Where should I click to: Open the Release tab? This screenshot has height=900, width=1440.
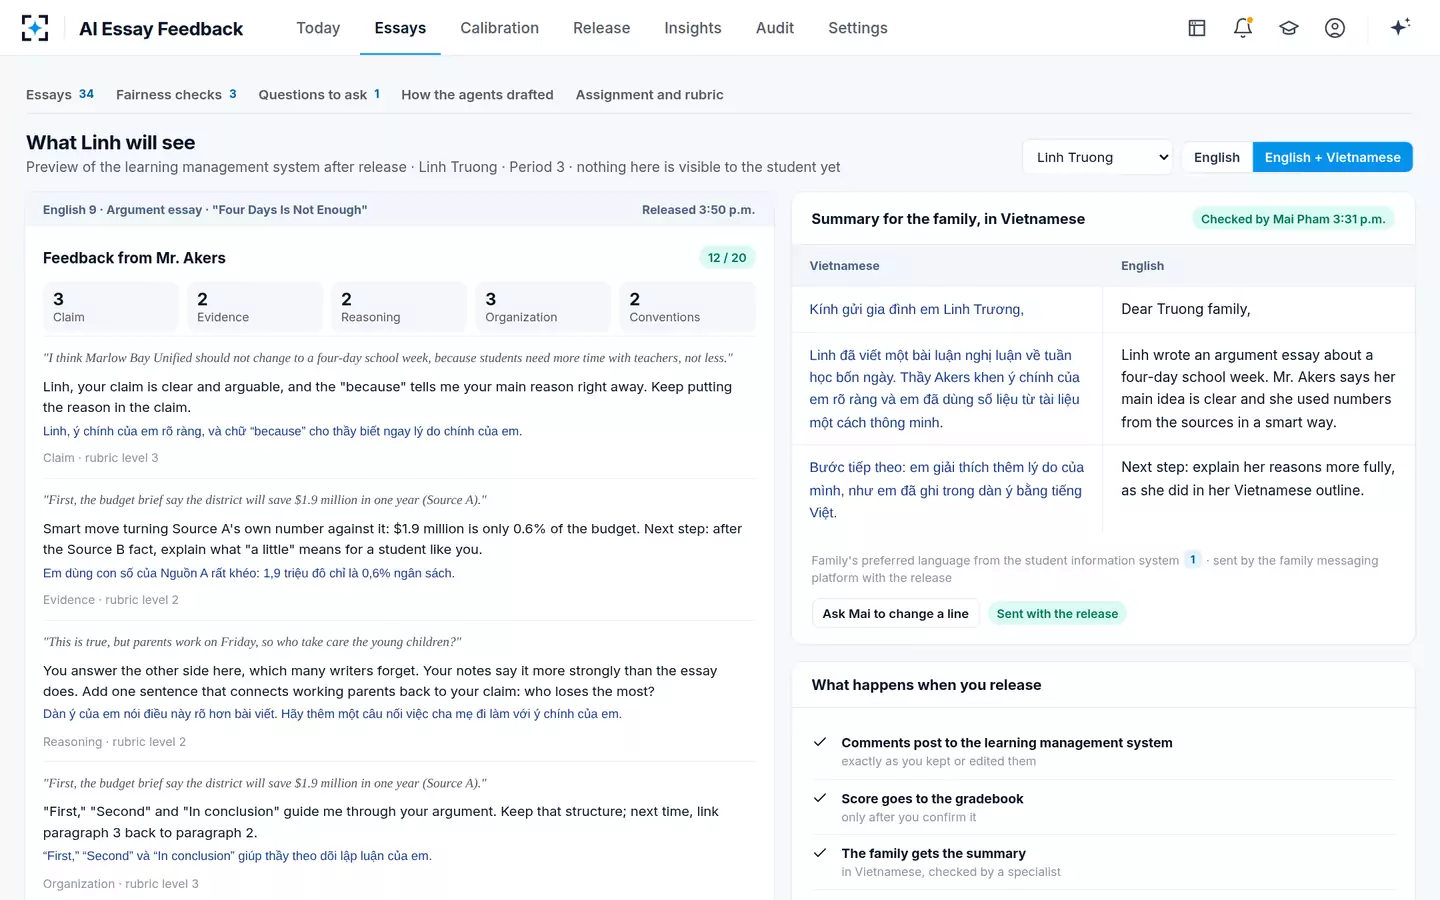(x=602, y=28)
